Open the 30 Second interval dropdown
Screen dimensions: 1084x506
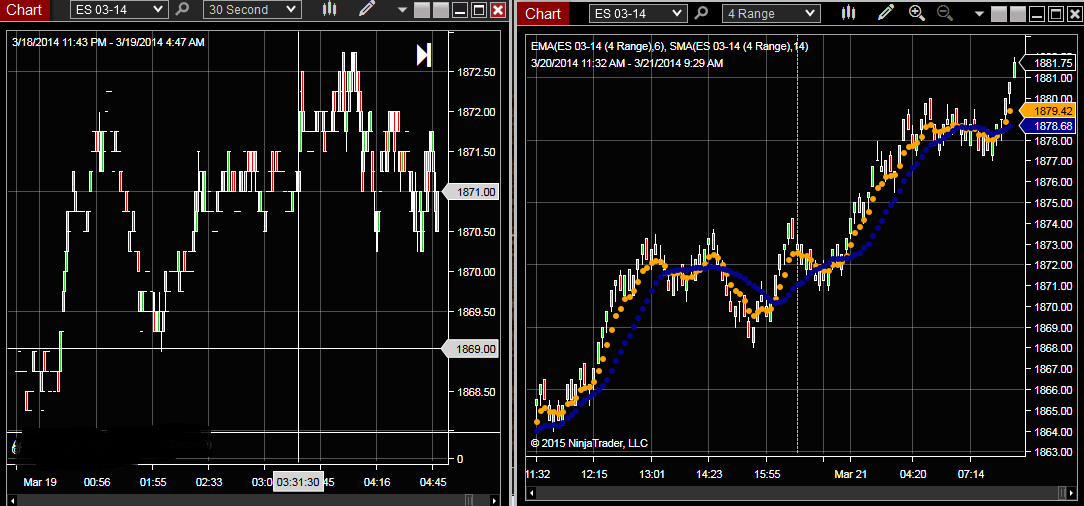coord(252,10)
